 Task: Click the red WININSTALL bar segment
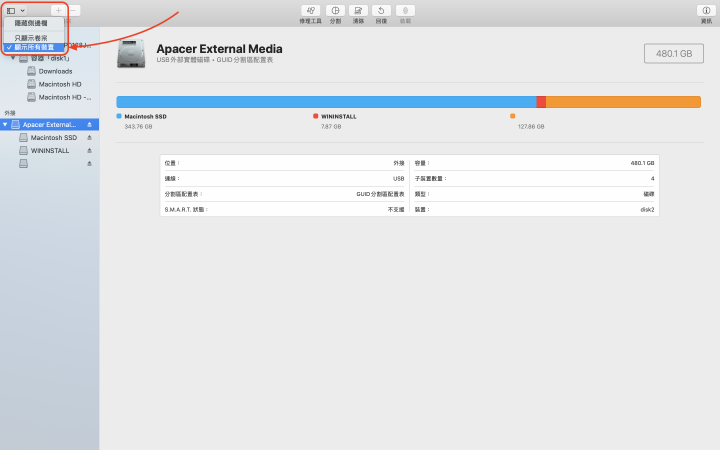[x=541, y=102]
